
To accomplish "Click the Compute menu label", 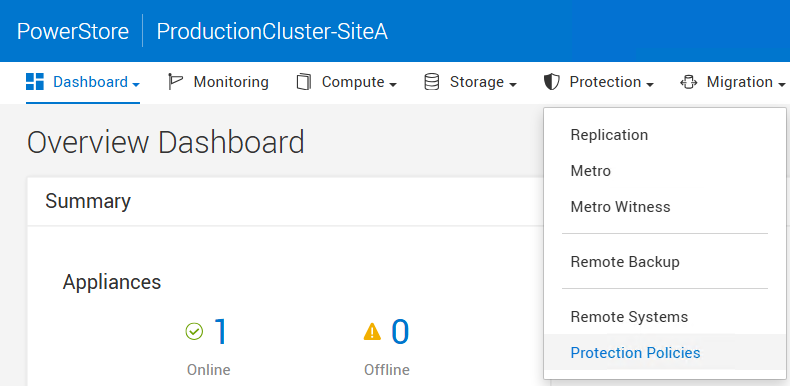I will 353,82.
